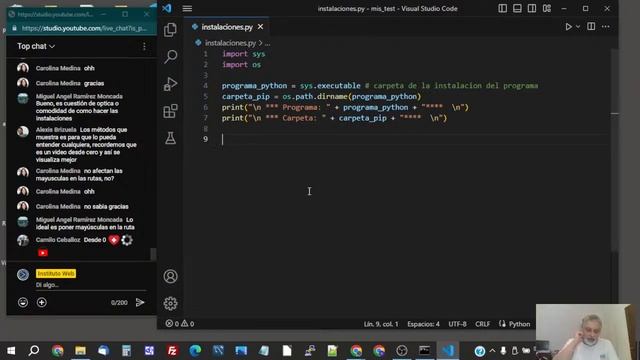Toggle secondary side bar layout button
640x360 pixels.
[532, 9]
